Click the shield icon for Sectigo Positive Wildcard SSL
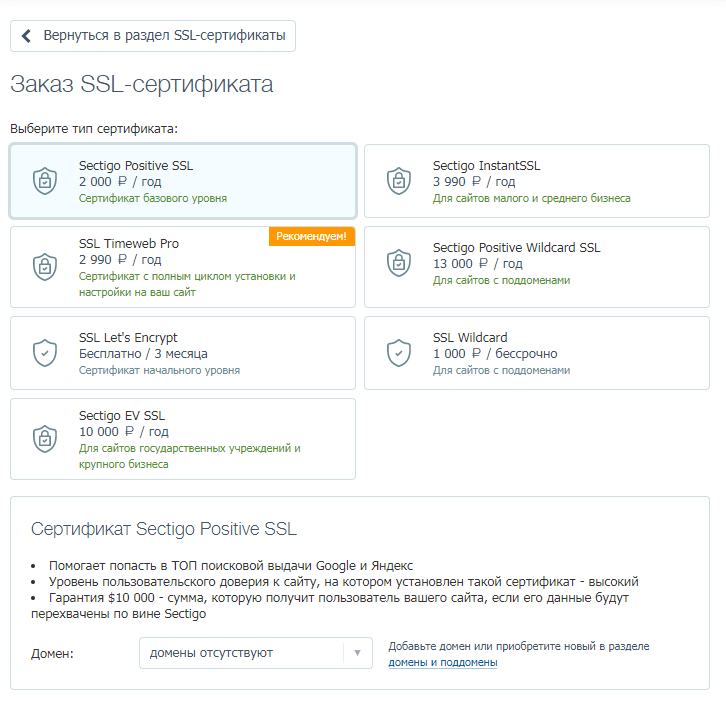The height and width of the screenshot is (706, 726). [399, 263]
